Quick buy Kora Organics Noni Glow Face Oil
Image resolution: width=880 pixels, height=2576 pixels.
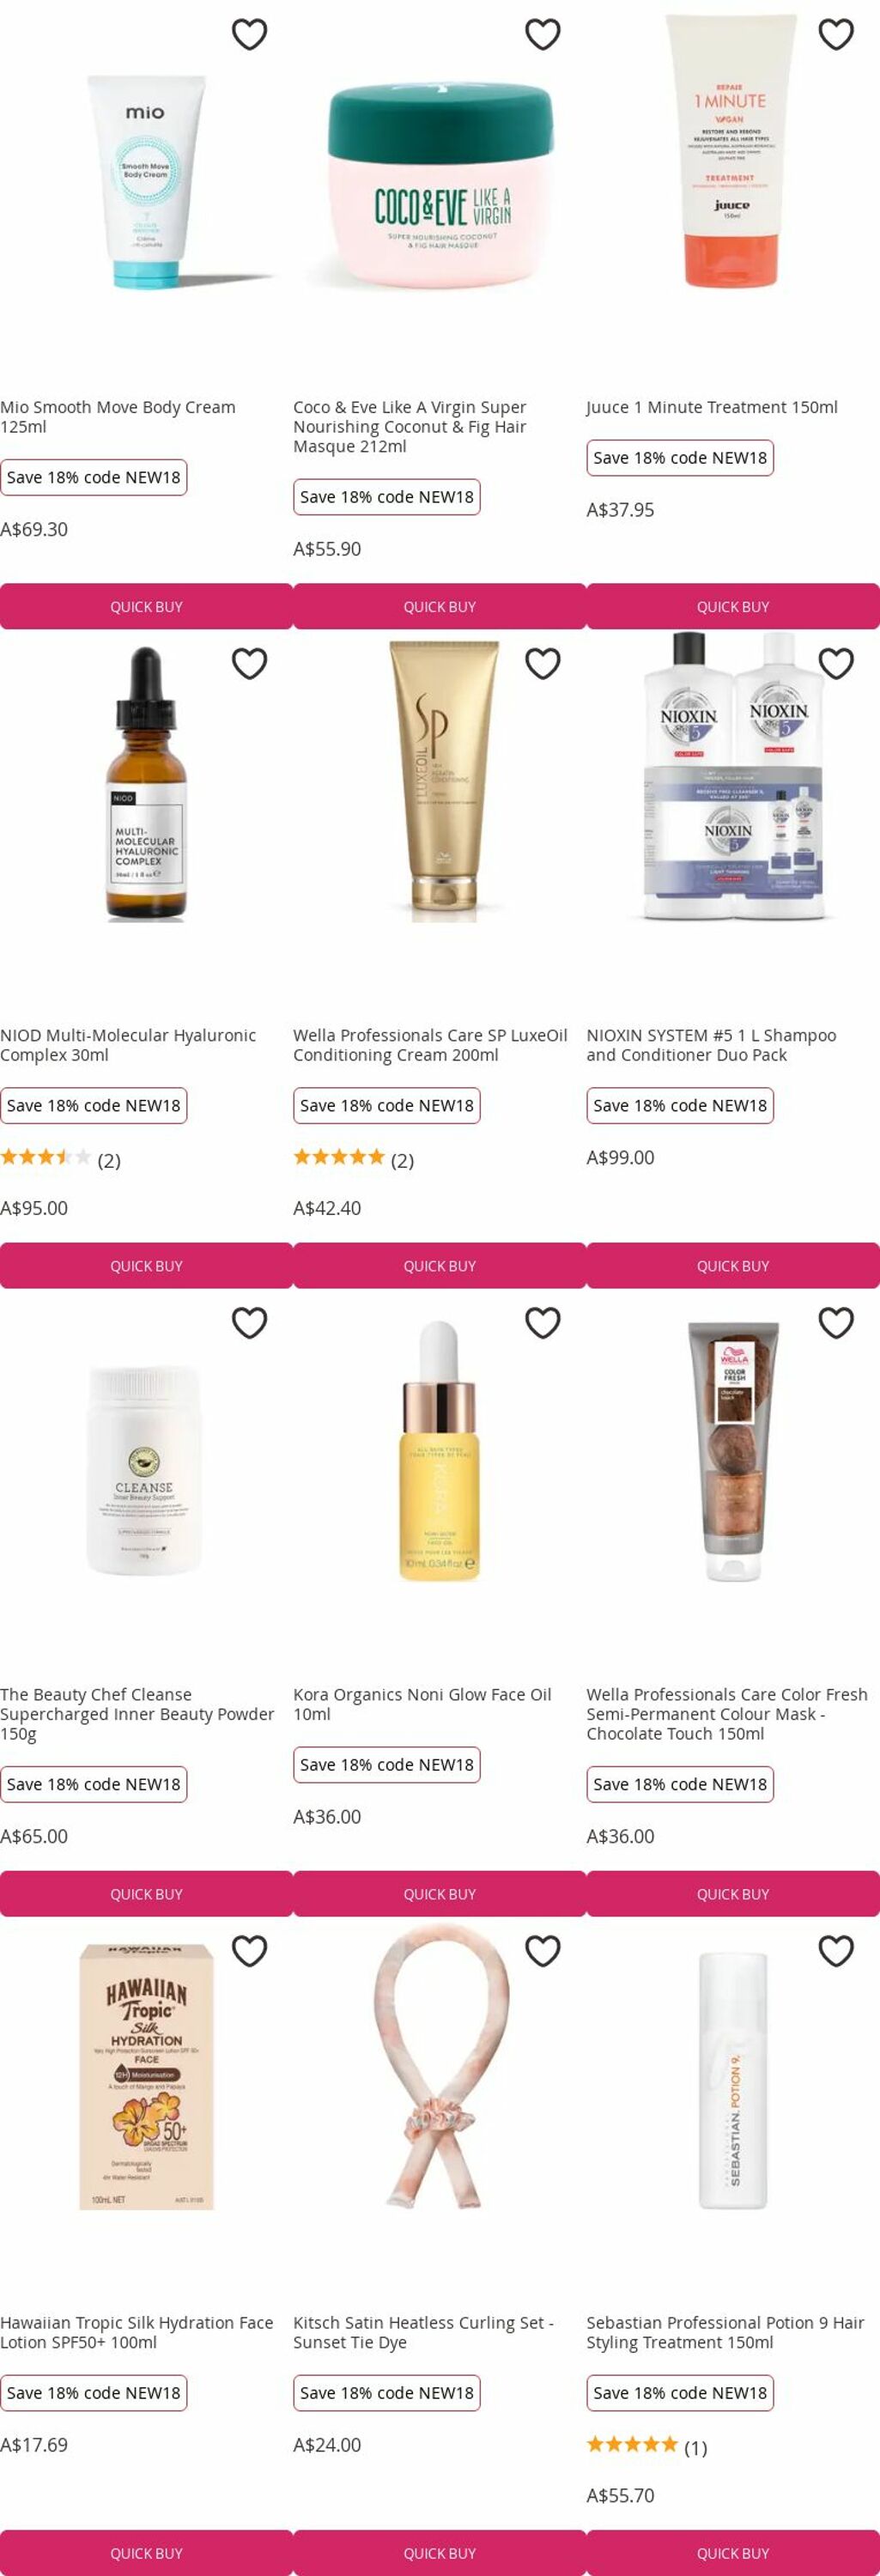point(440,1893)
